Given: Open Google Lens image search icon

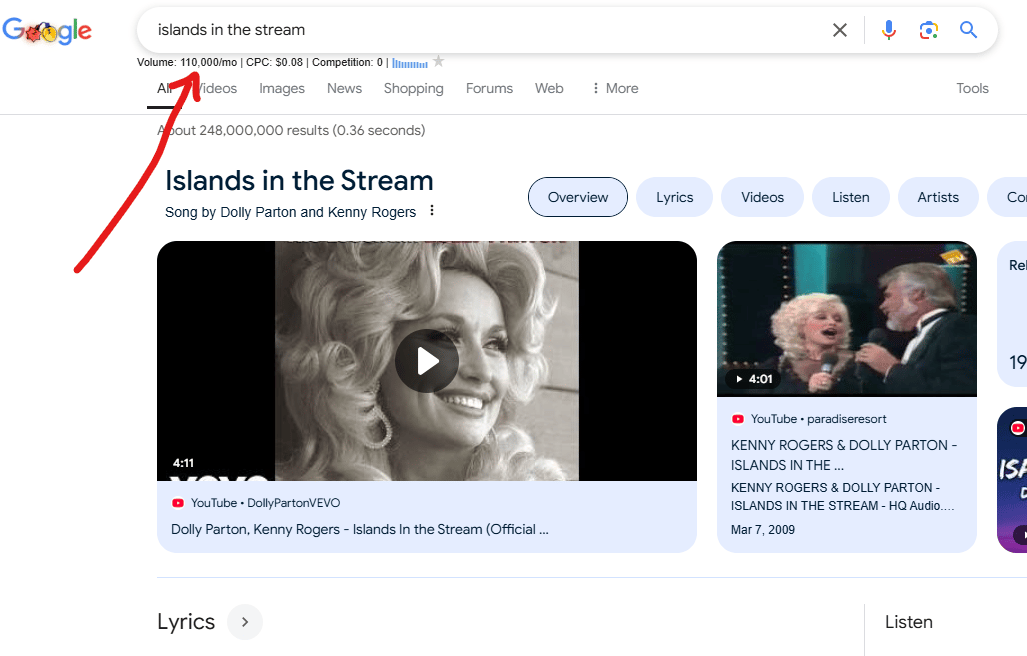Looking at the screenshot, I should 929,30.
